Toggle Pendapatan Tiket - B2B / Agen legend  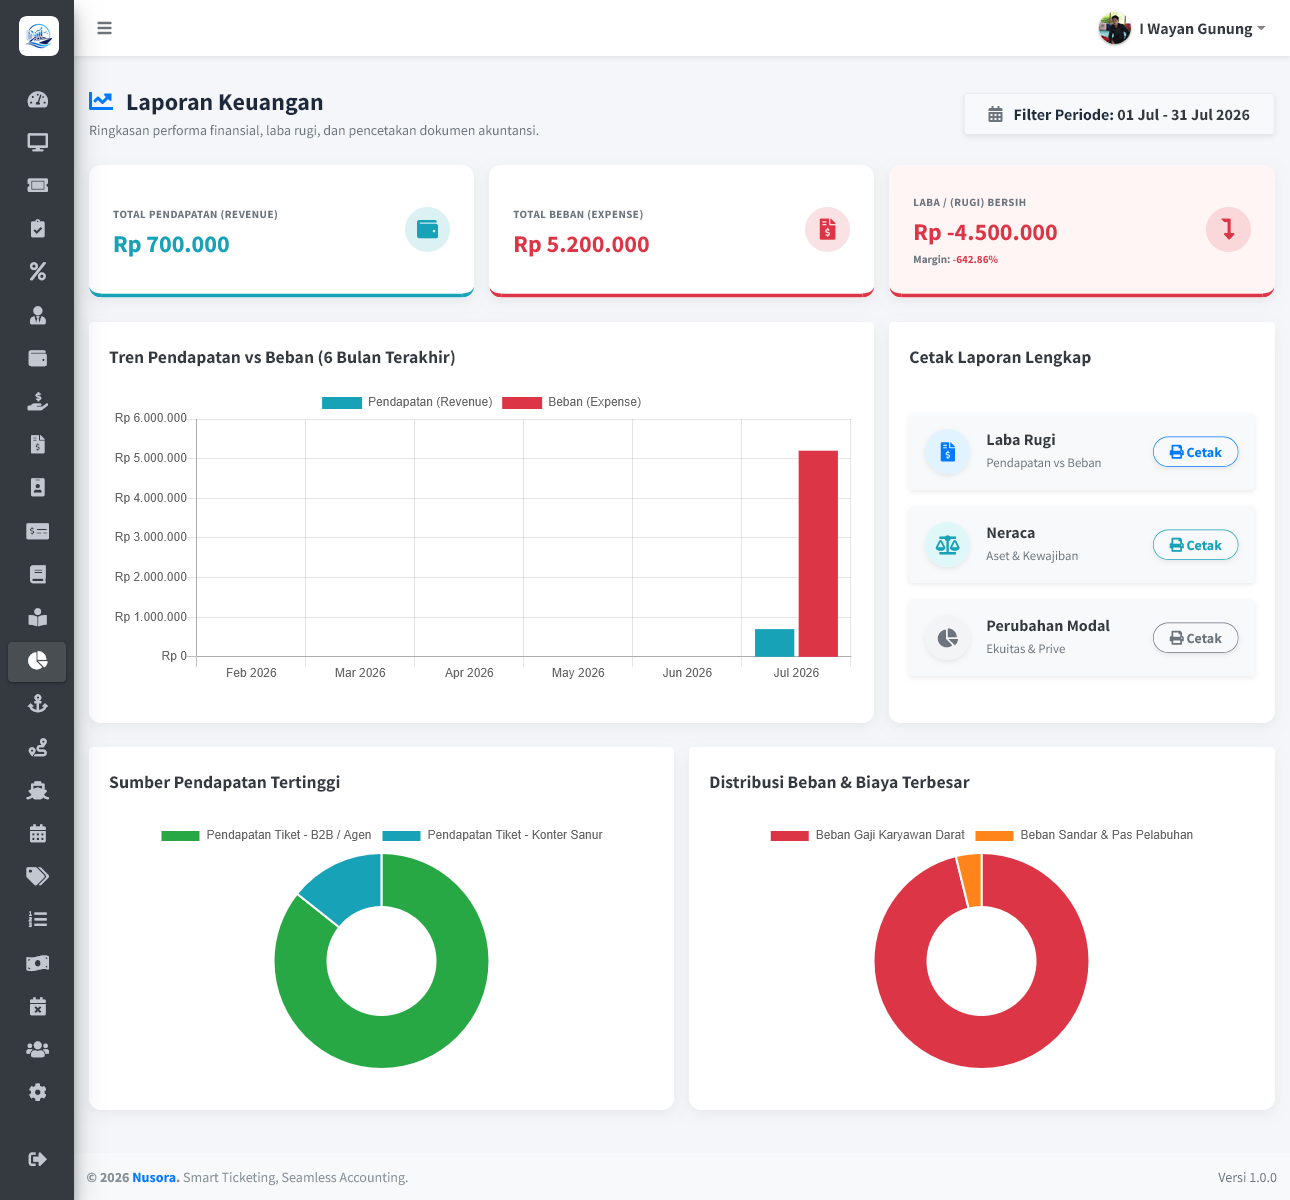(266, 835)
